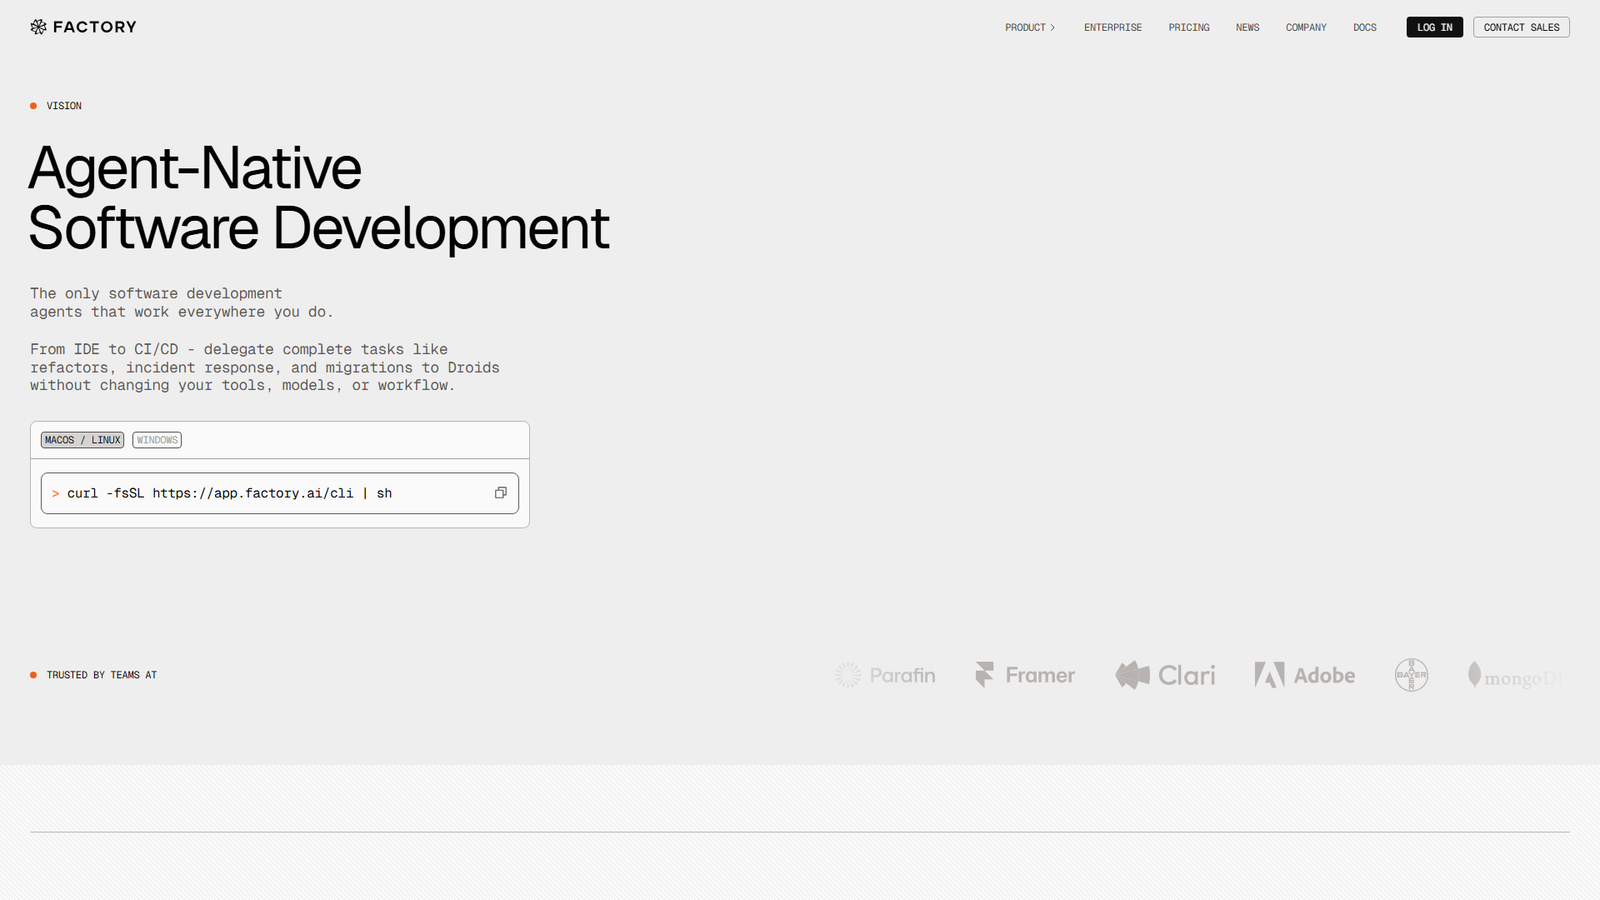
Task: Open the Enterprise page
Action: [1112, 28]
